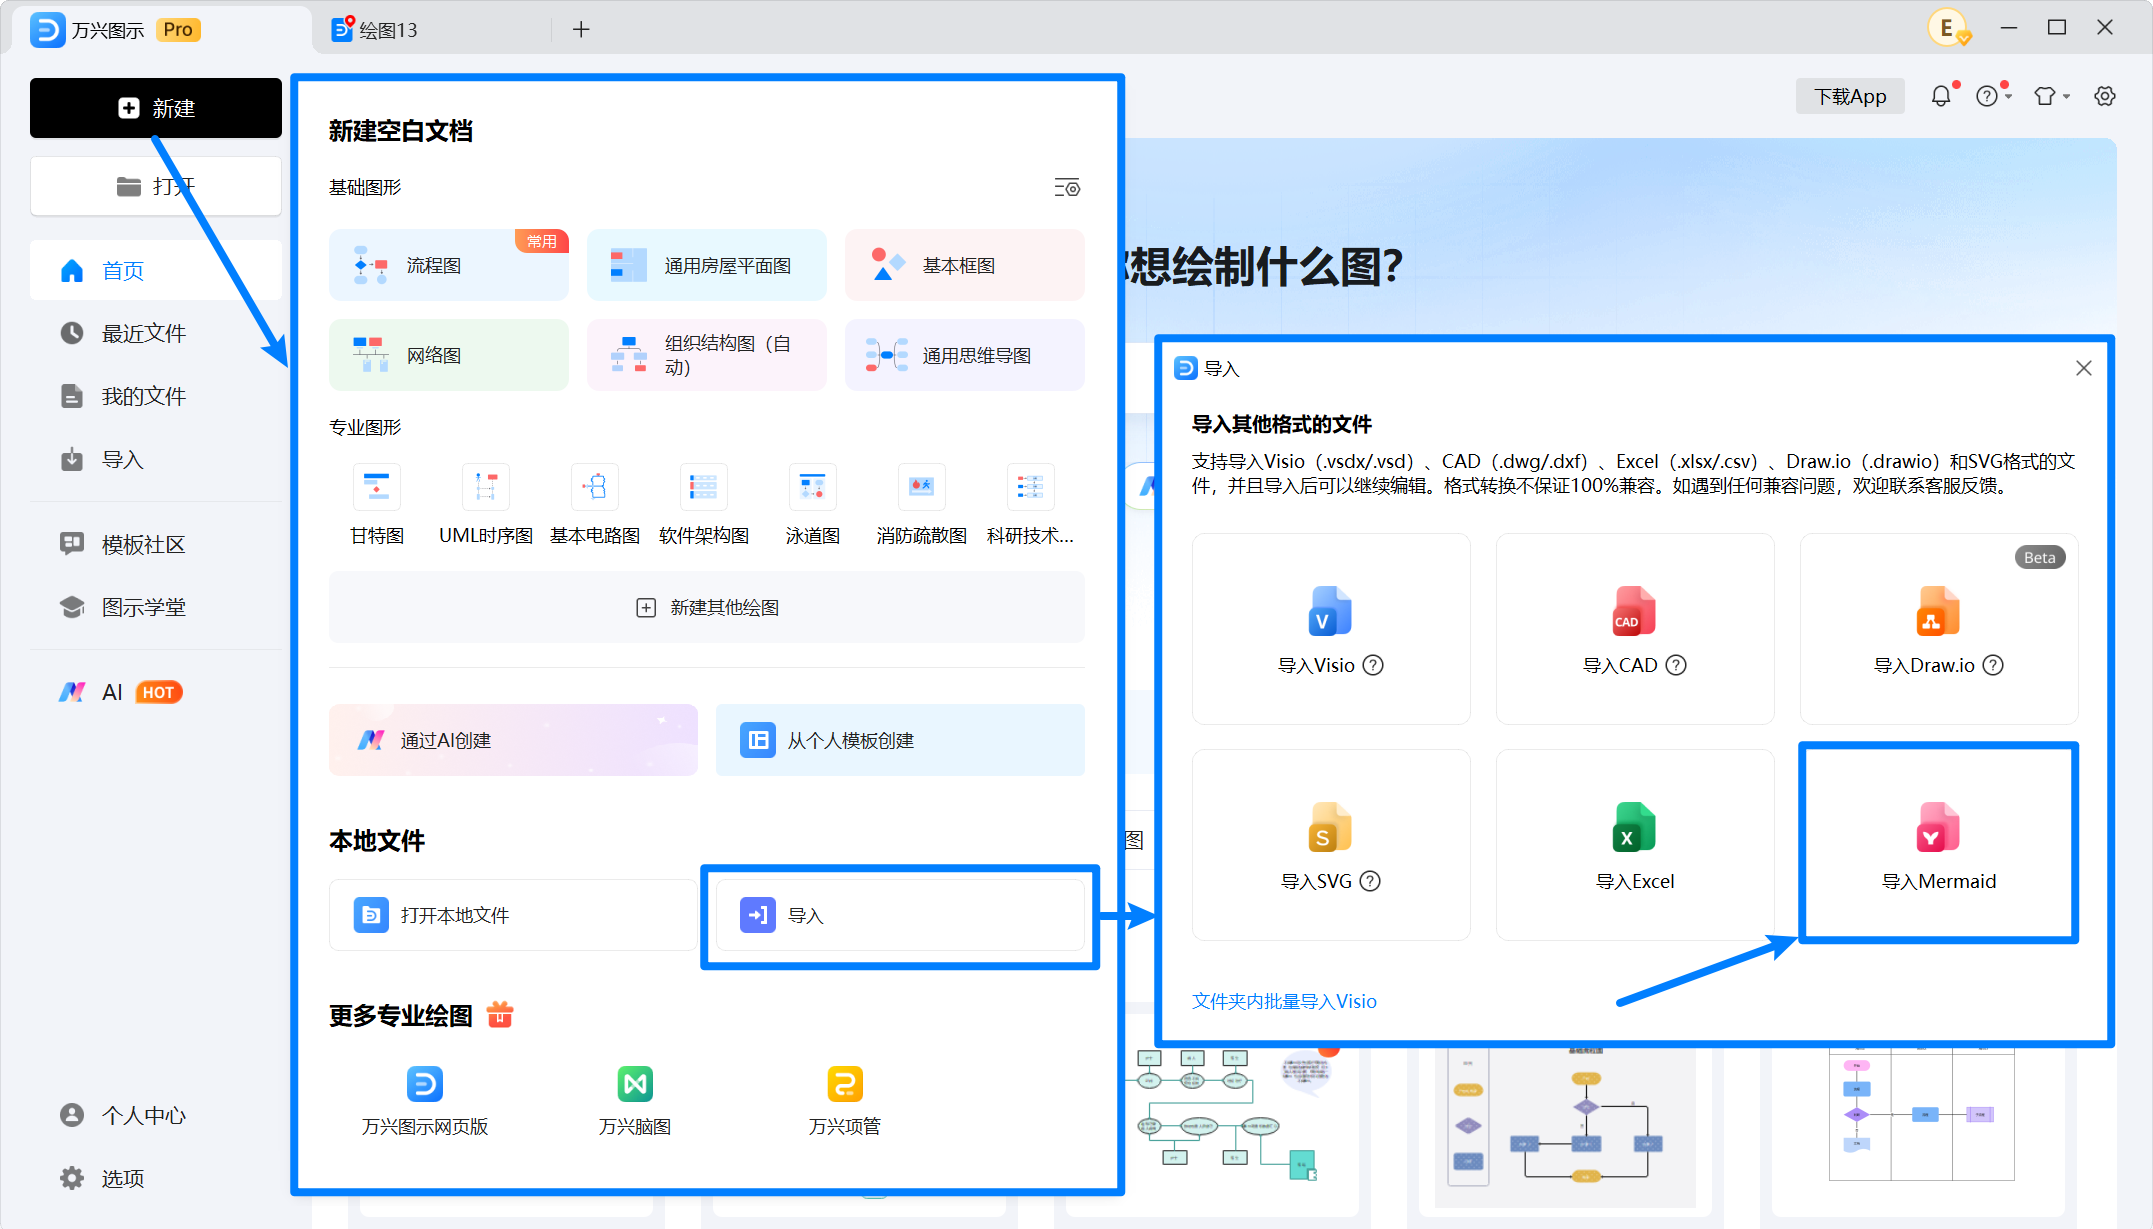Open 万兴图示网页版 icon
Screen dimensions: 2153x1229
425,1084
